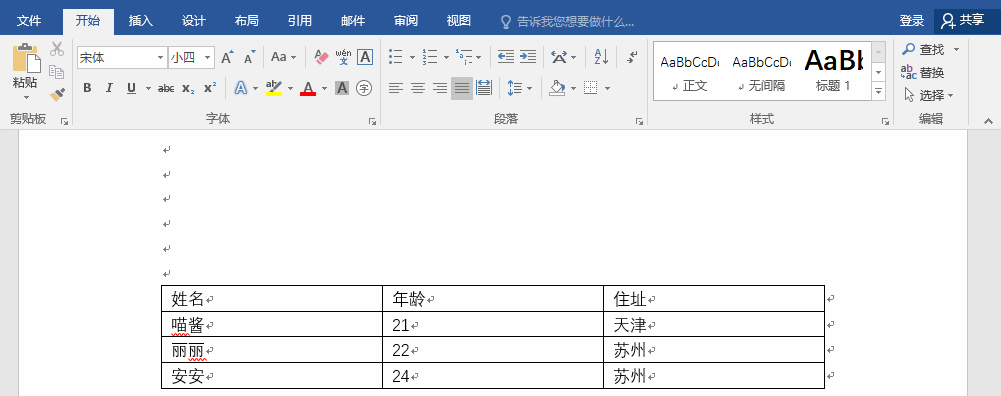Screen dimensions: 1001x396
Task: Click the 共享 share button
Action: click(x=963, y=21)
